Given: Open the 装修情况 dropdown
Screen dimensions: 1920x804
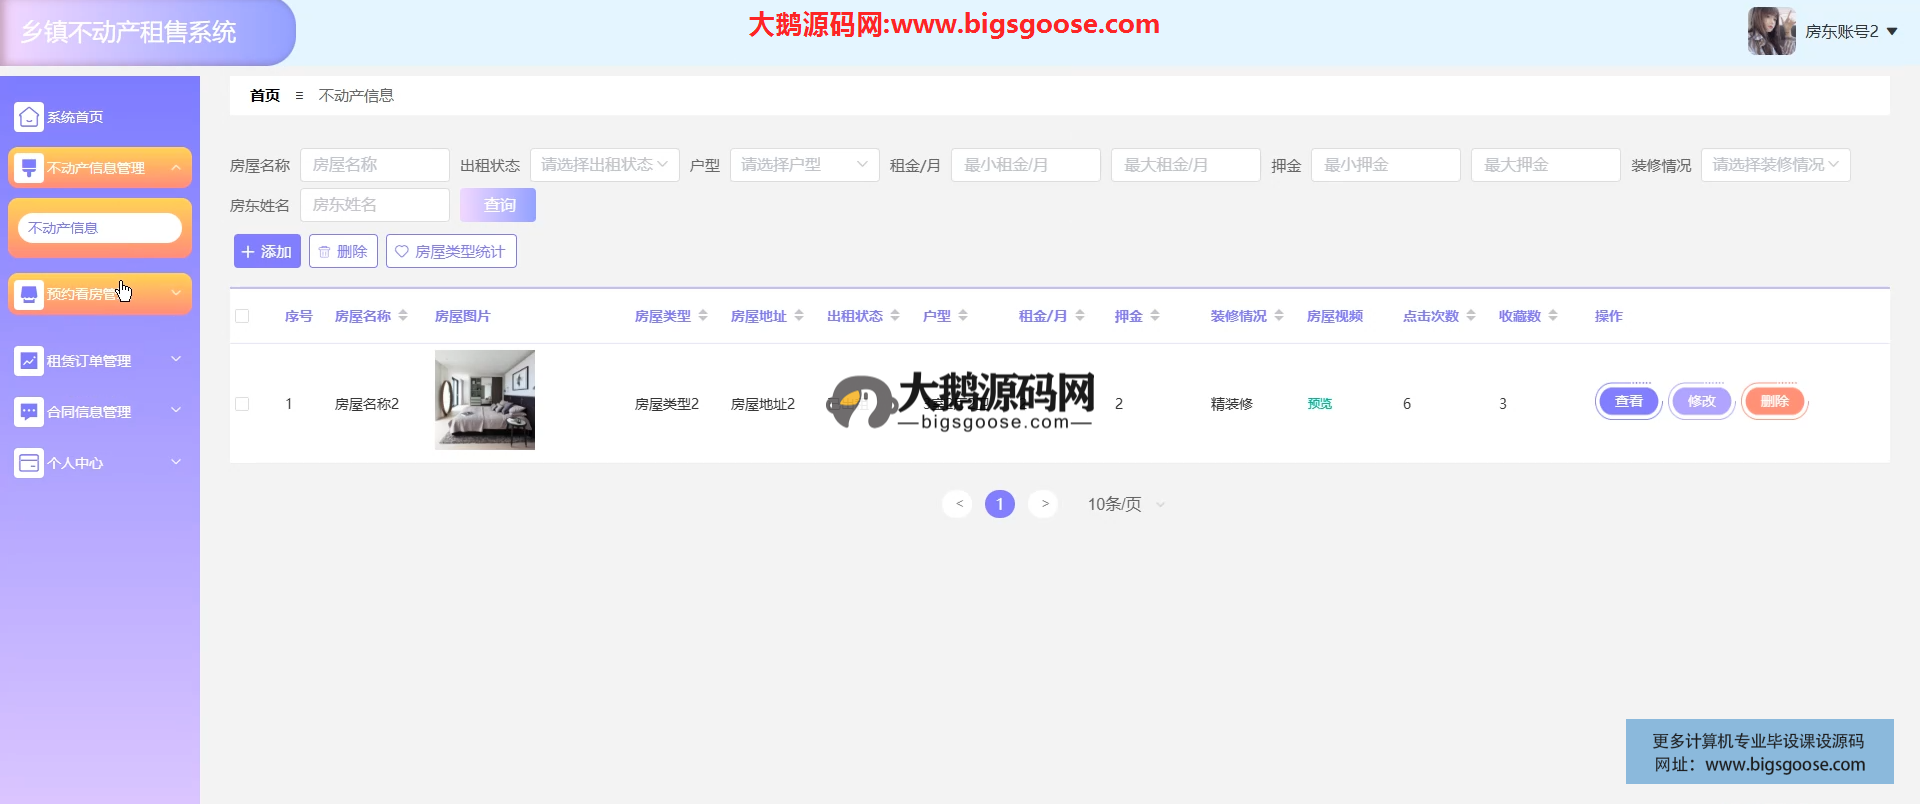Looking at the screenshot, I should point(1775,165).
